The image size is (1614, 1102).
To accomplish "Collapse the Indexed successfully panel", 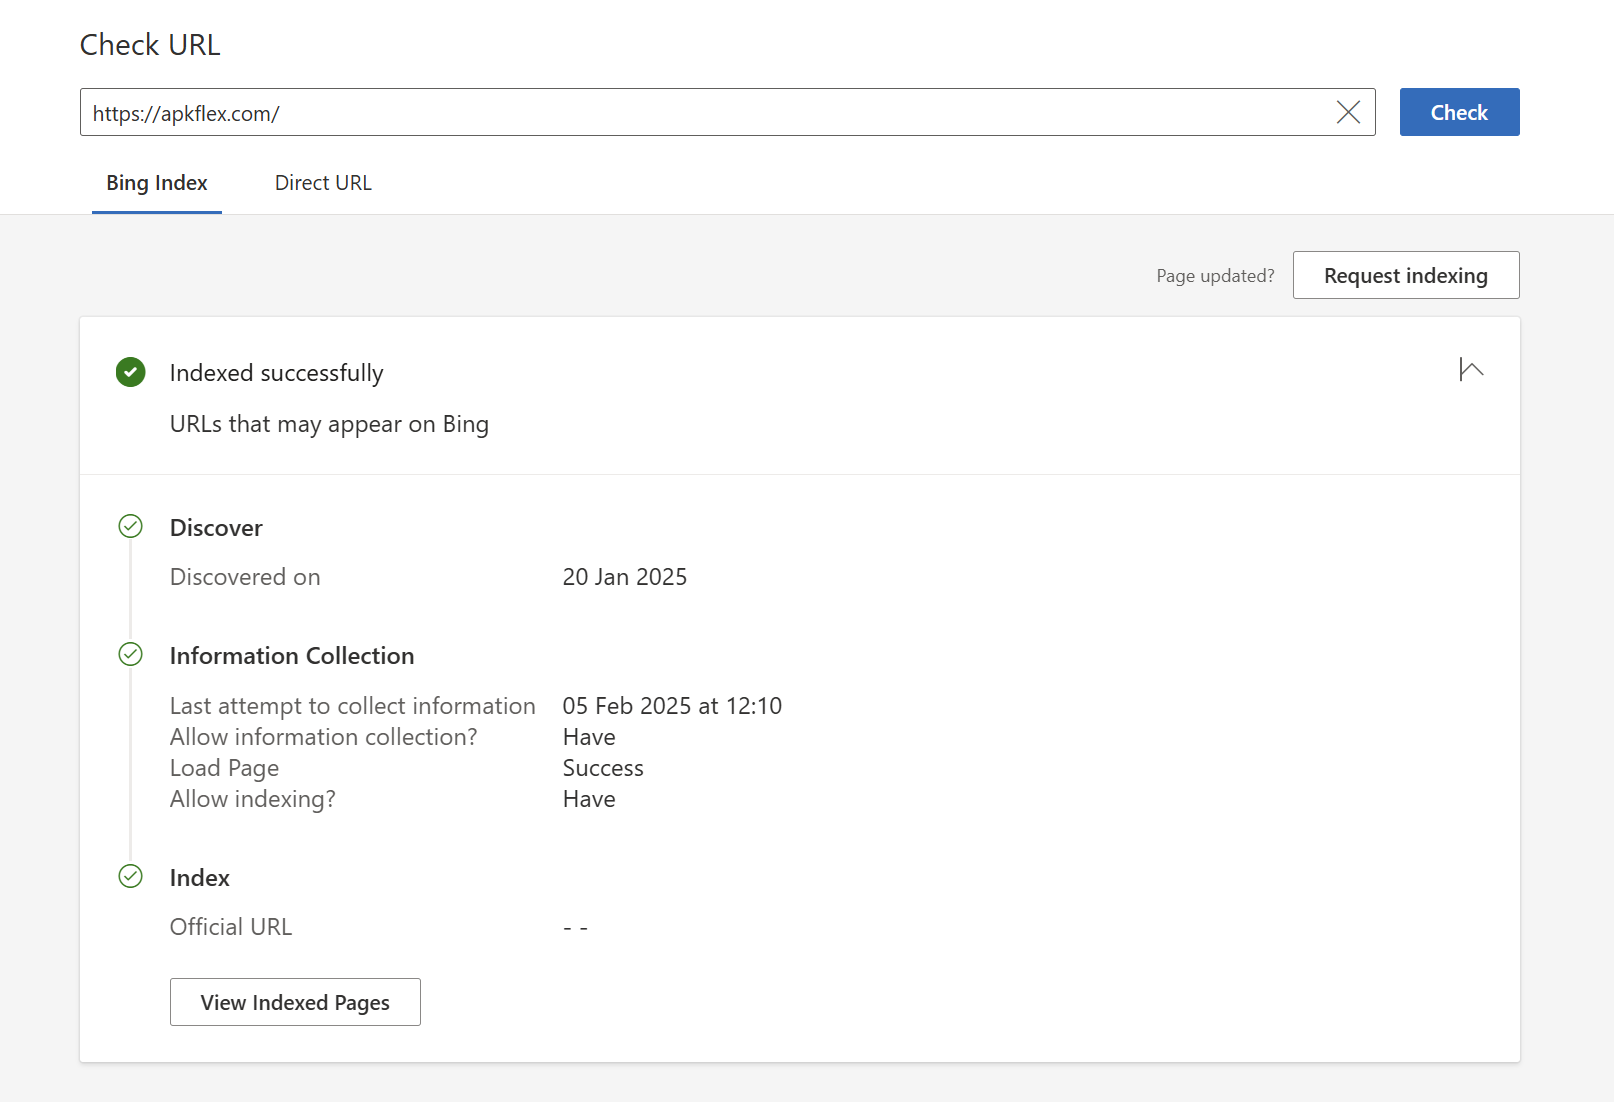I will coord(1471,370).
